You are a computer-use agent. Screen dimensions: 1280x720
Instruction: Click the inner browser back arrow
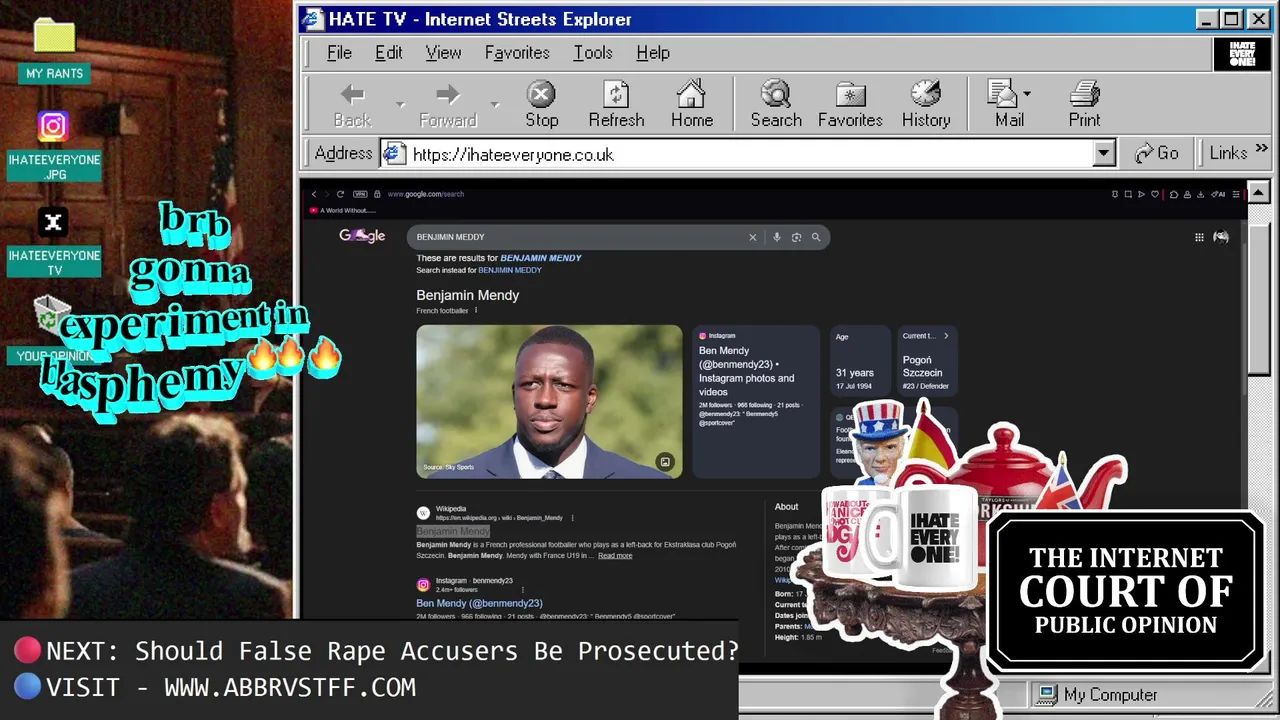pyautogui.click(x=314, y=194)
